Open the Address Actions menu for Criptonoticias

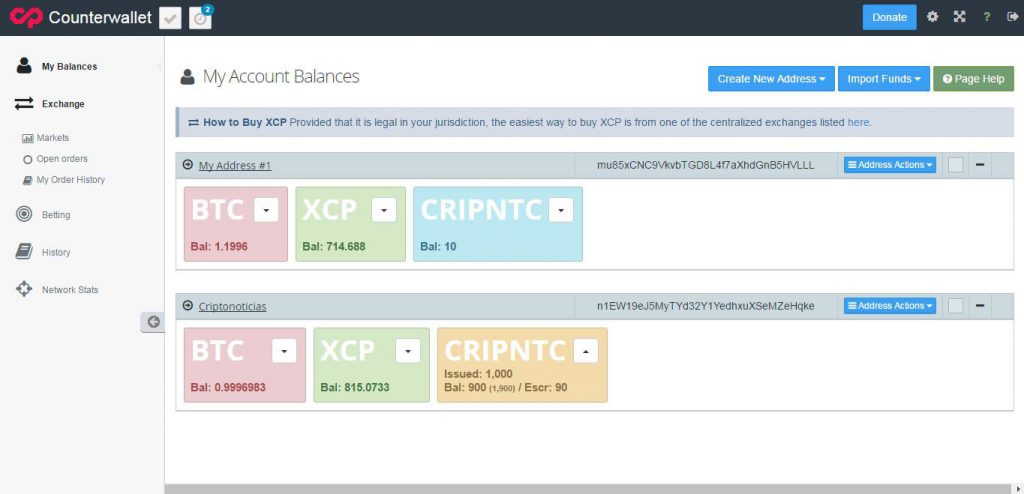[889, 305]
